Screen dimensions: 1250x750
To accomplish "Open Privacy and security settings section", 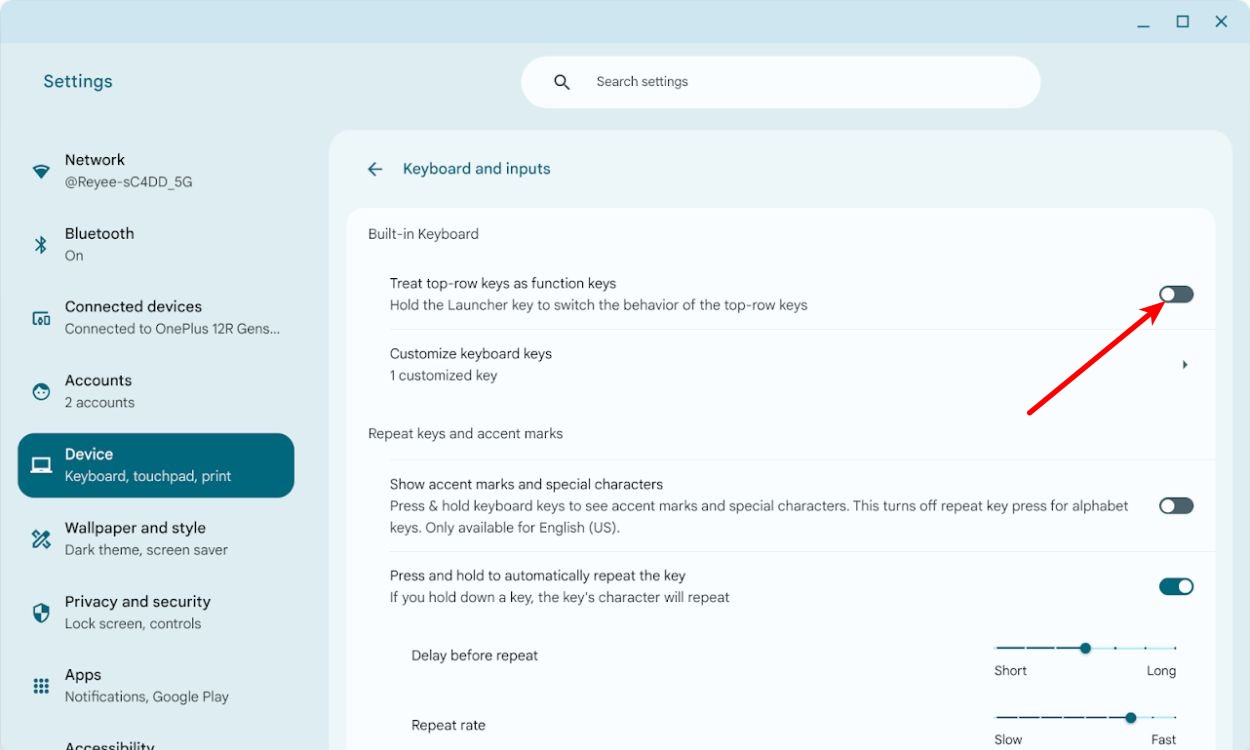I will click(137, 612).
